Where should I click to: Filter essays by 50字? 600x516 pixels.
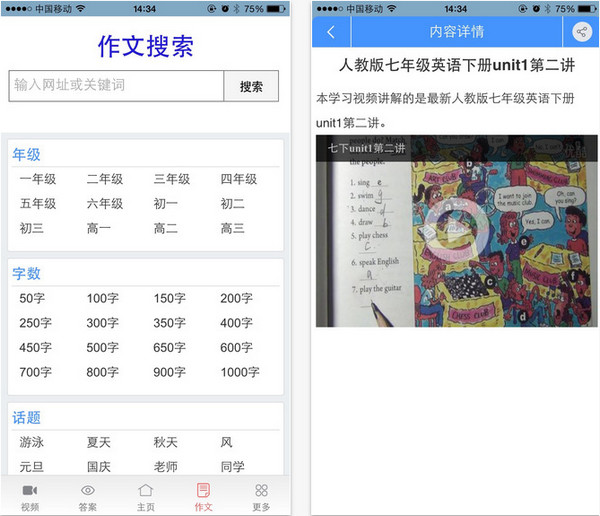pos(32,298)
